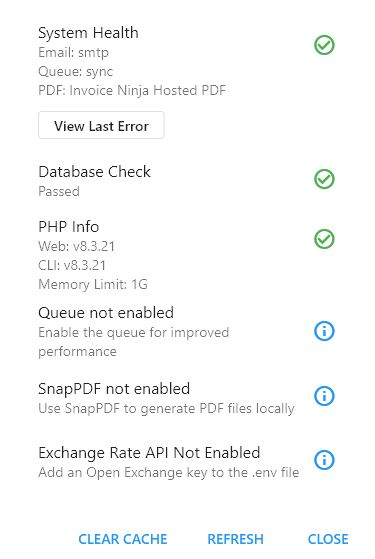Click the Queue not enabled title
This screenshot has height=559, width=375.
click(x=106, y=313)
